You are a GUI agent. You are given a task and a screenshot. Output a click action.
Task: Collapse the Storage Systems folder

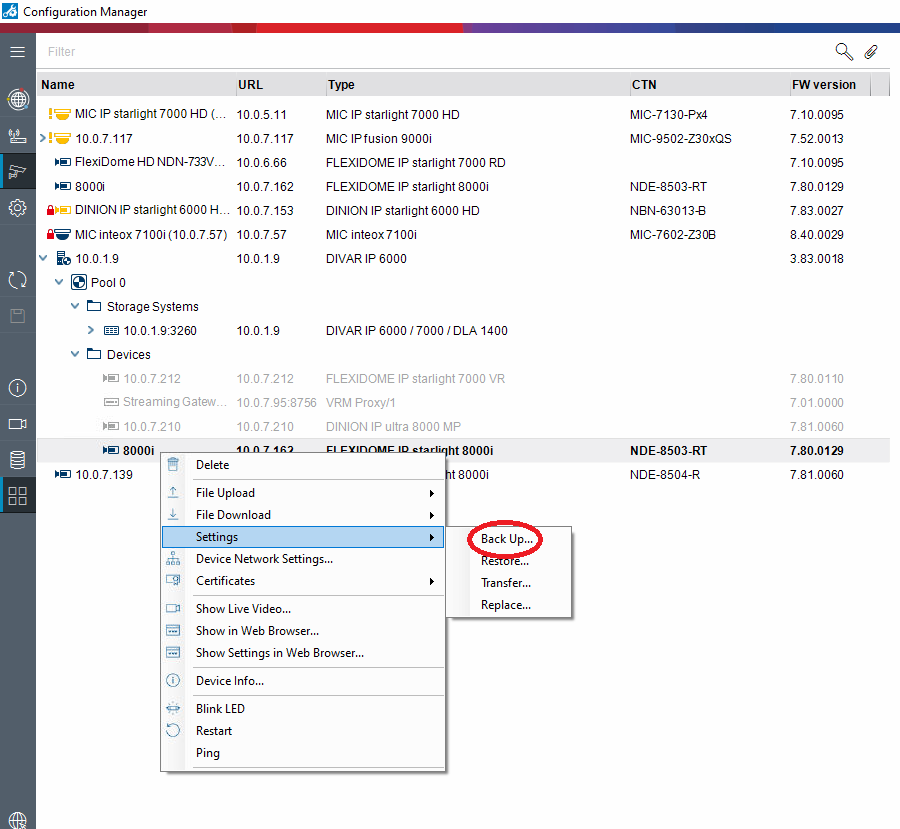75,306
